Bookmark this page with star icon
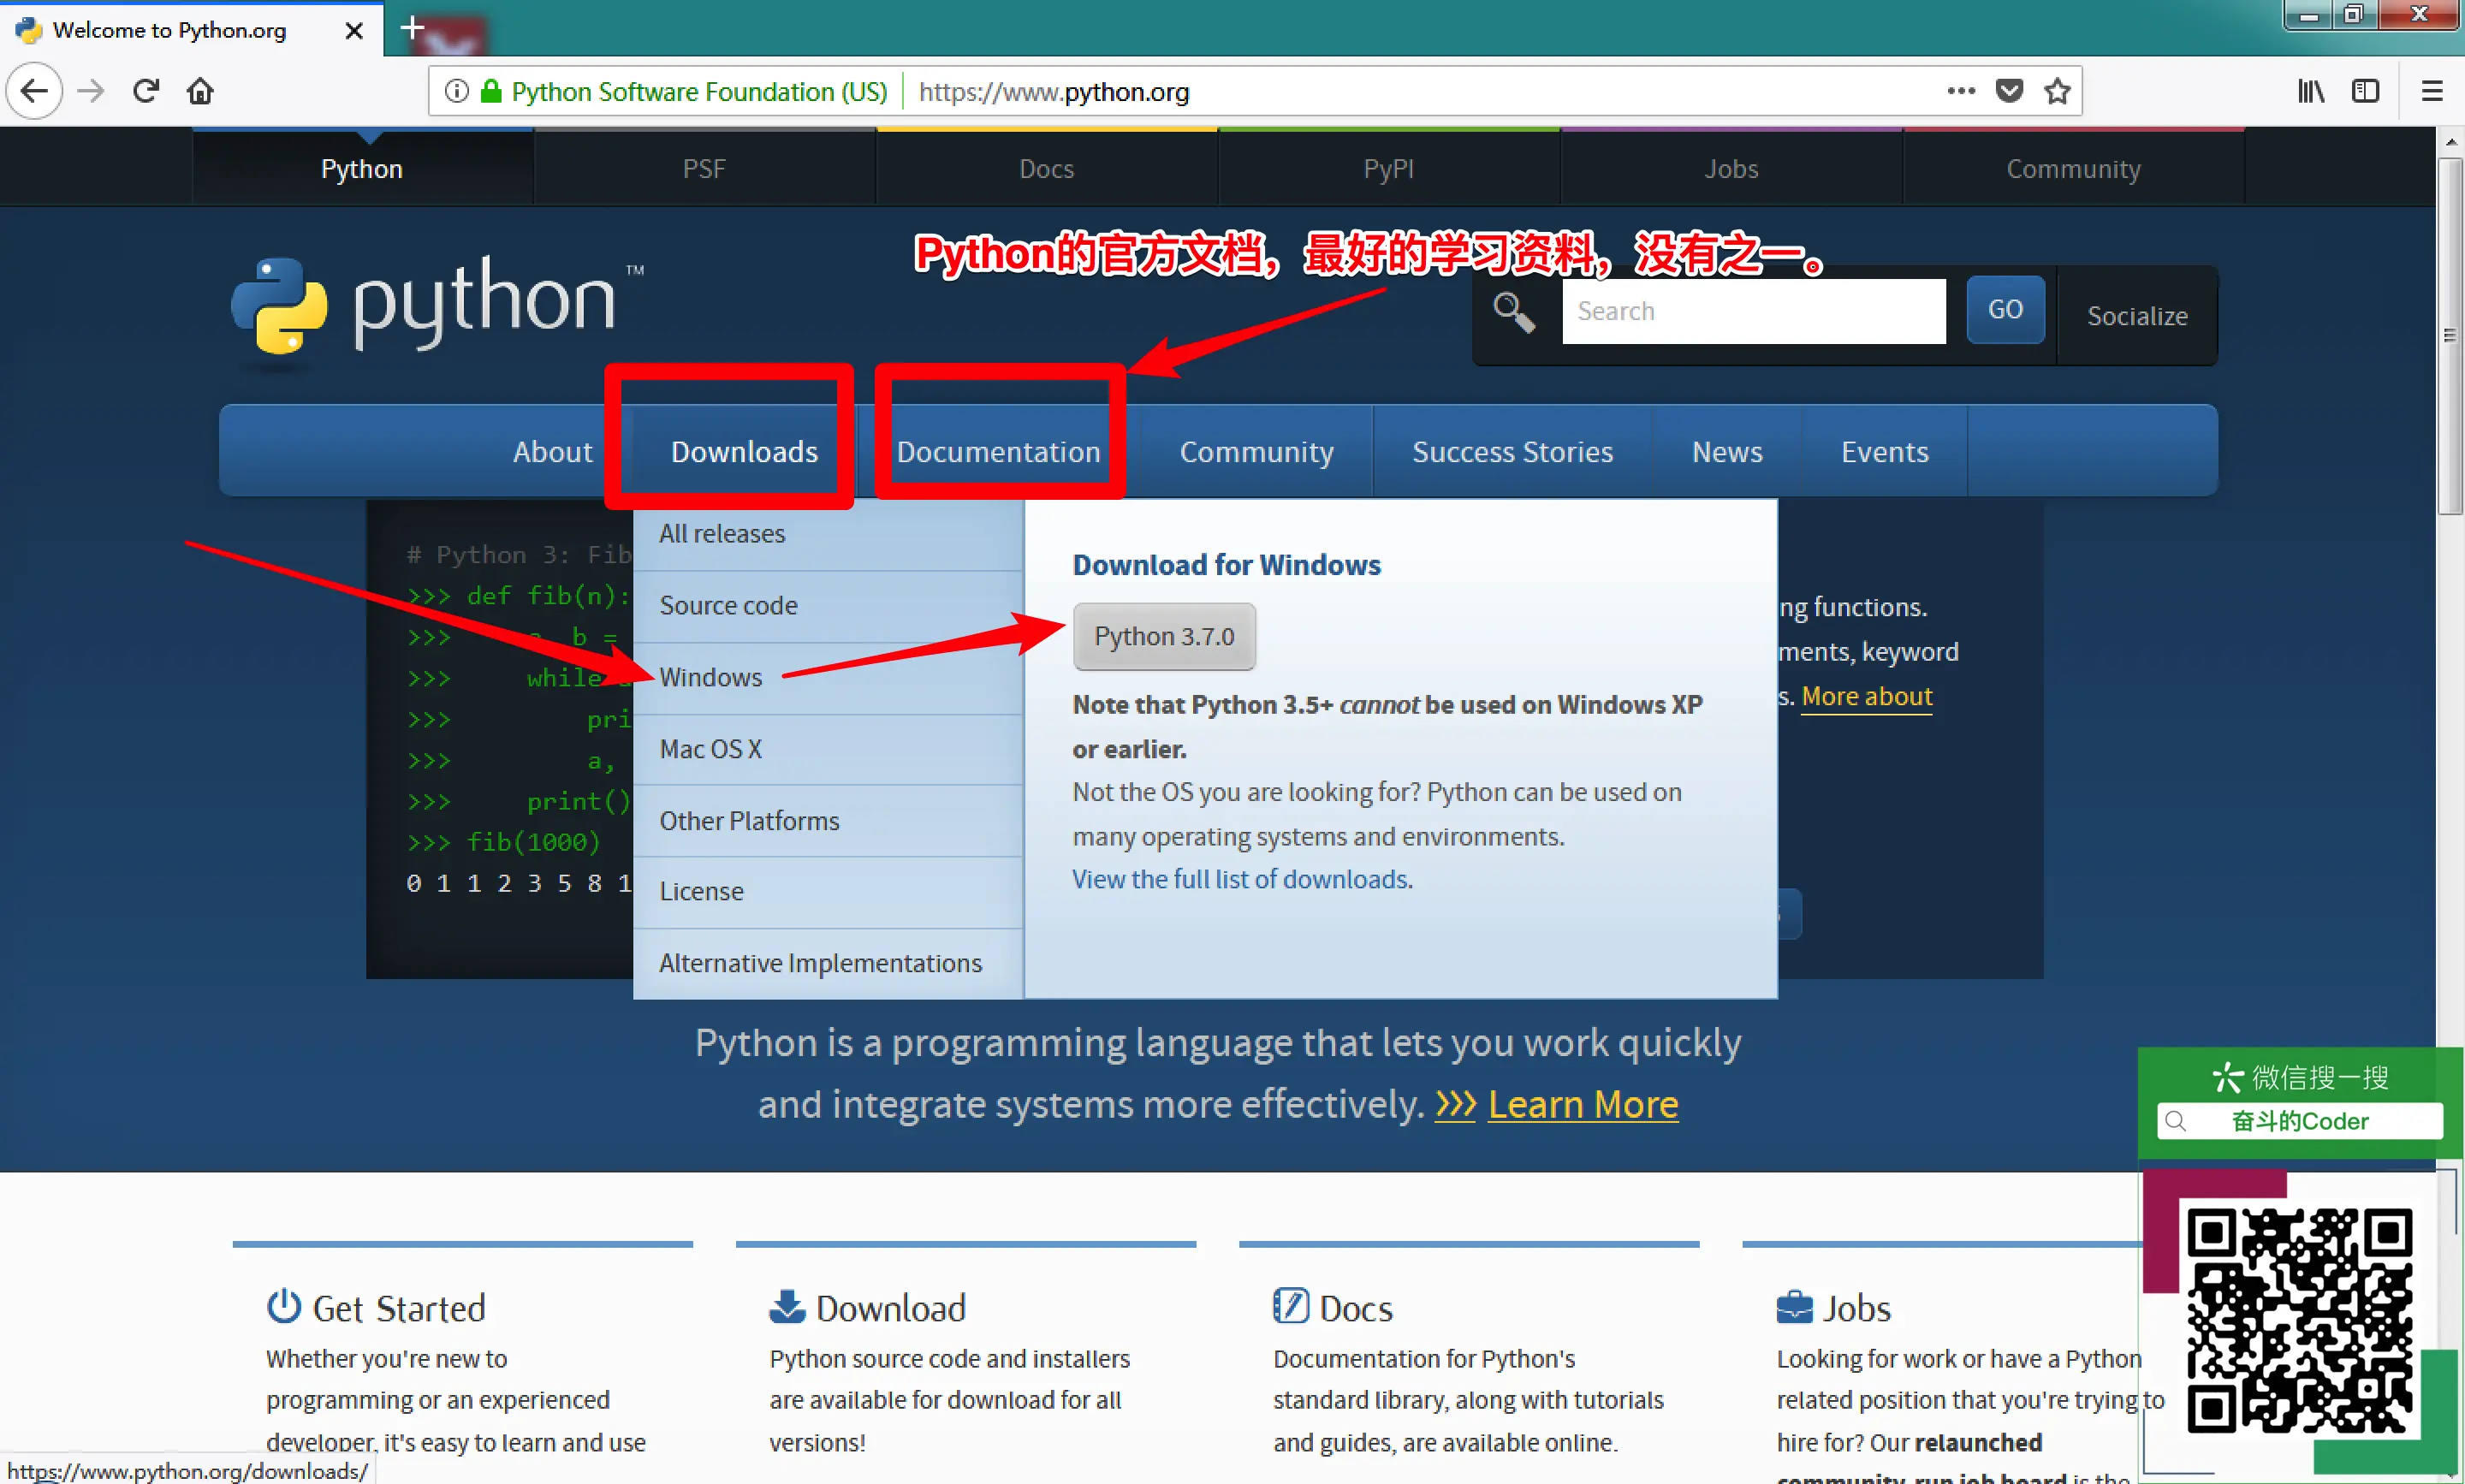This screenshot has width=2465, height=1484. coord(2057,91)
